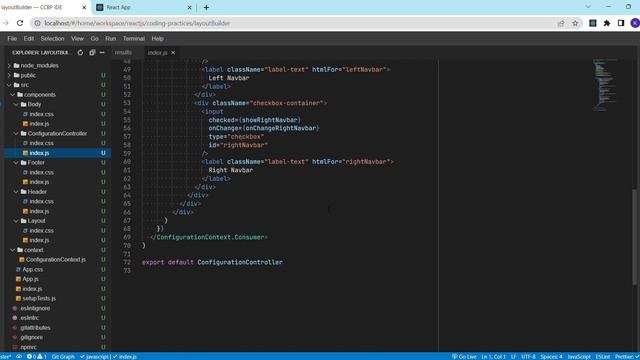Change JavaScript language mode
The height and width of the screenshot is (360, 640).
[579, 356]
